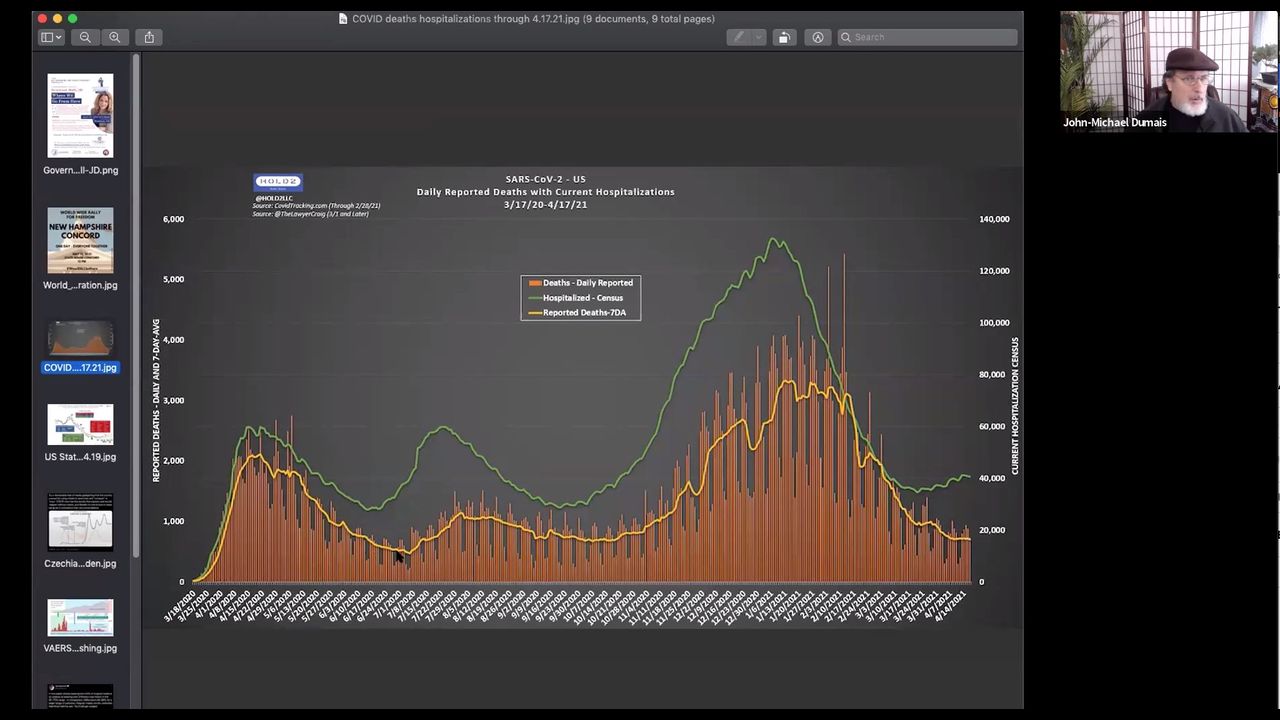Screen dimensions: 1280x720
Task: Select the COVID....17.21.jpg thumbnail
Action: (x=80, y=339)
